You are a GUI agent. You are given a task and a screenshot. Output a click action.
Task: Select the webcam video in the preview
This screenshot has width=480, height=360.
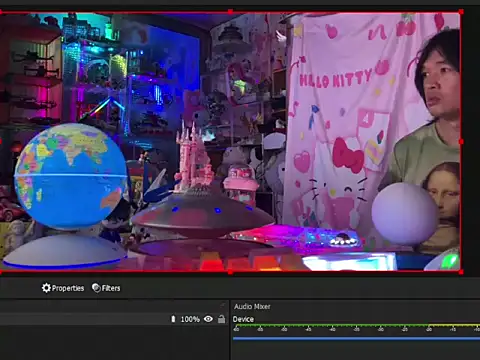coord(230,142)
